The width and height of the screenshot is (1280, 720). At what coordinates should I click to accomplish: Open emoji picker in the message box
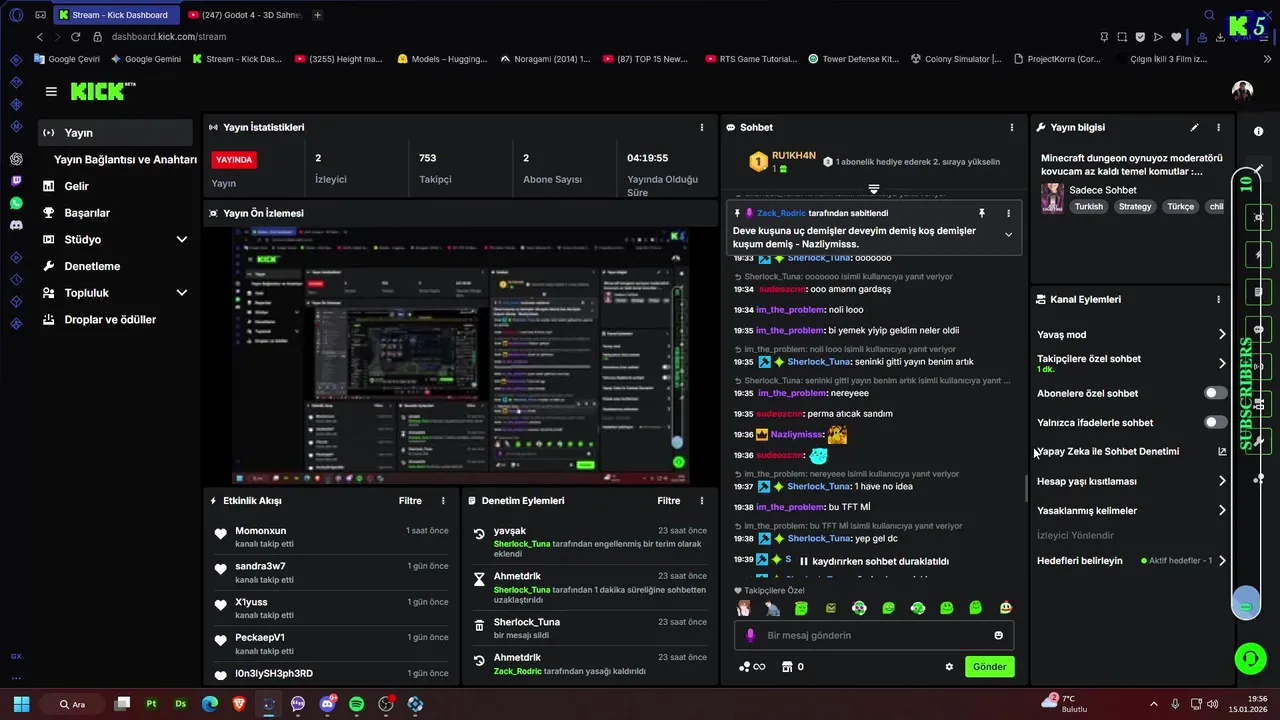(x=998, y=635)
